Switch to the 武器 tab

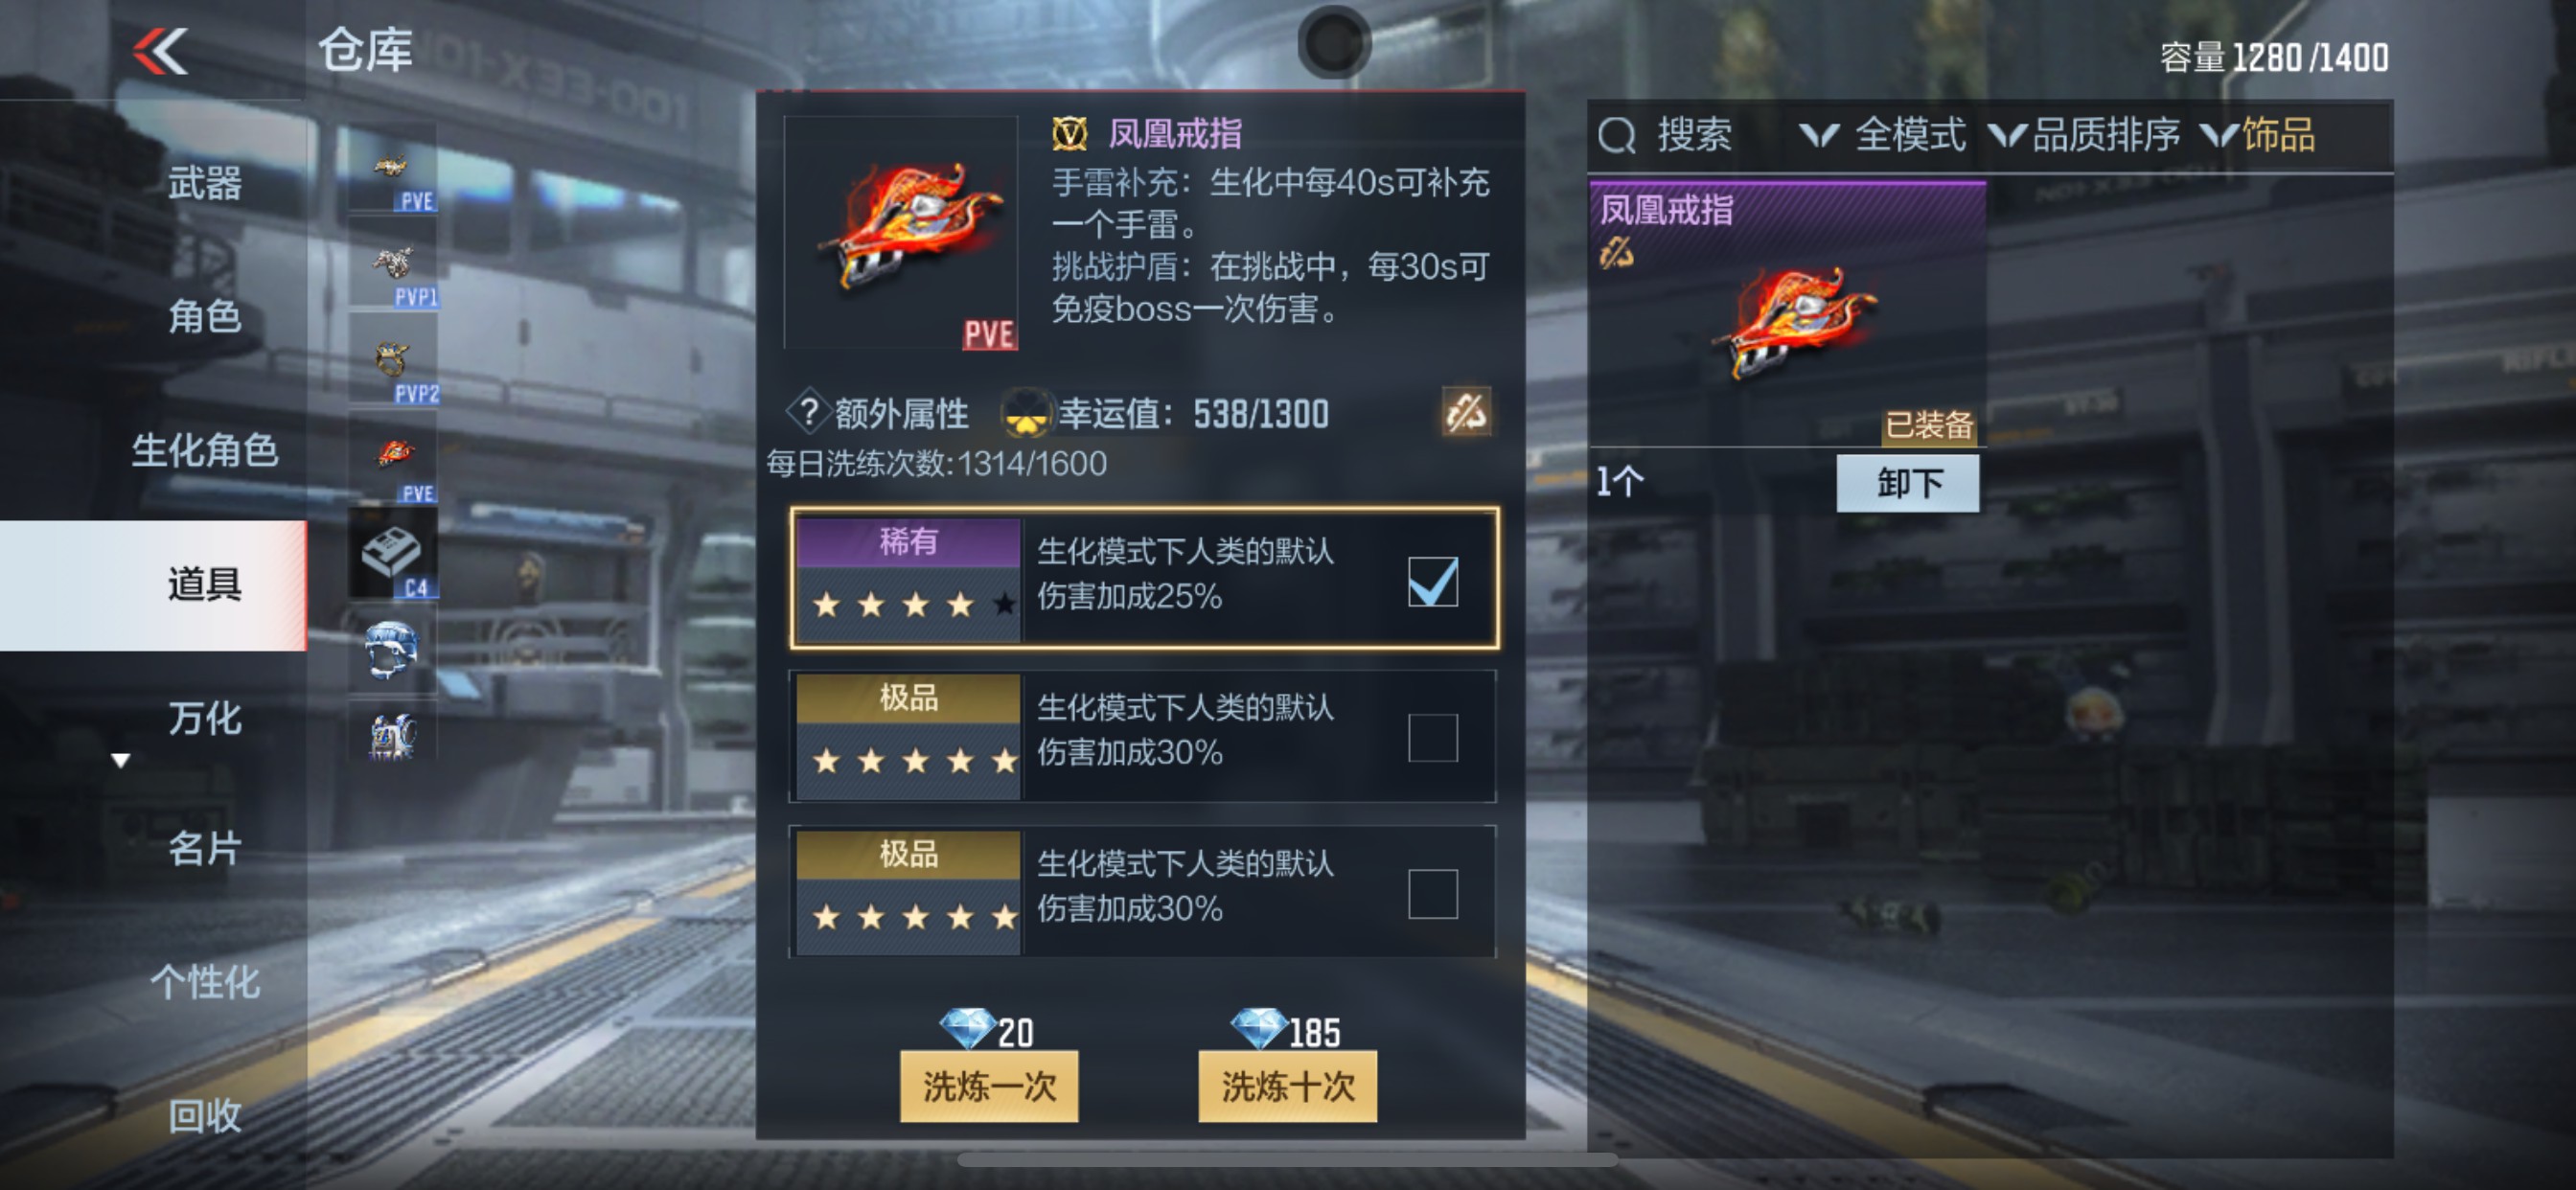[x=204, y=183]
